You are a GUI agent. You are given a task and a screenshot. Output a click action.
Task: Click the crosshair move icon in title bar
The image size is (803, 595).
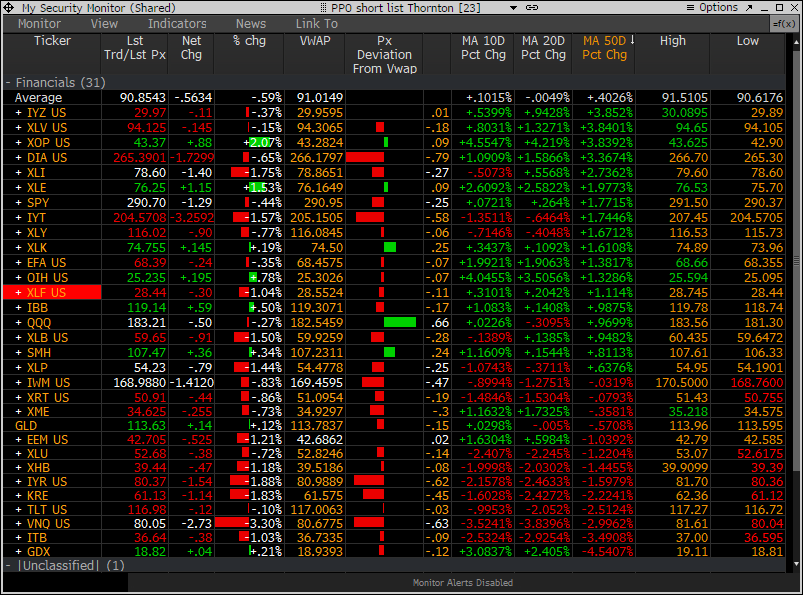click(x=9, y=8)
